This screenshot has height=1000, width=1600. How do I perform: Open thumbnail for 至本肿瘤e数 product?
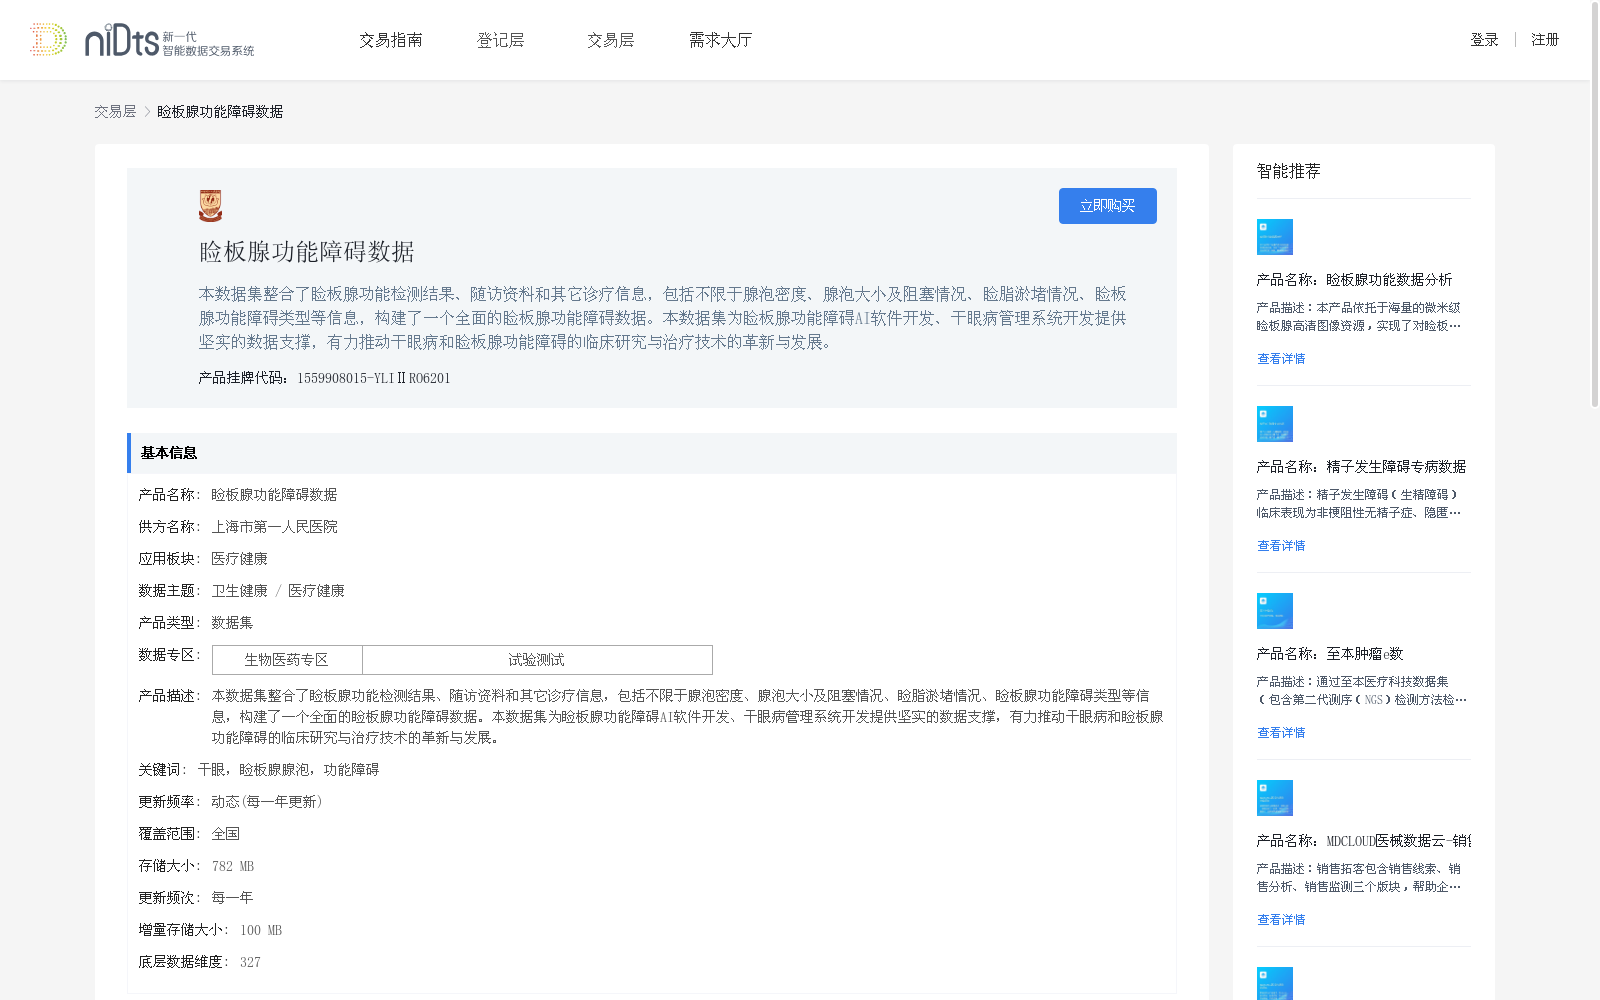[x=1275, y=611]
